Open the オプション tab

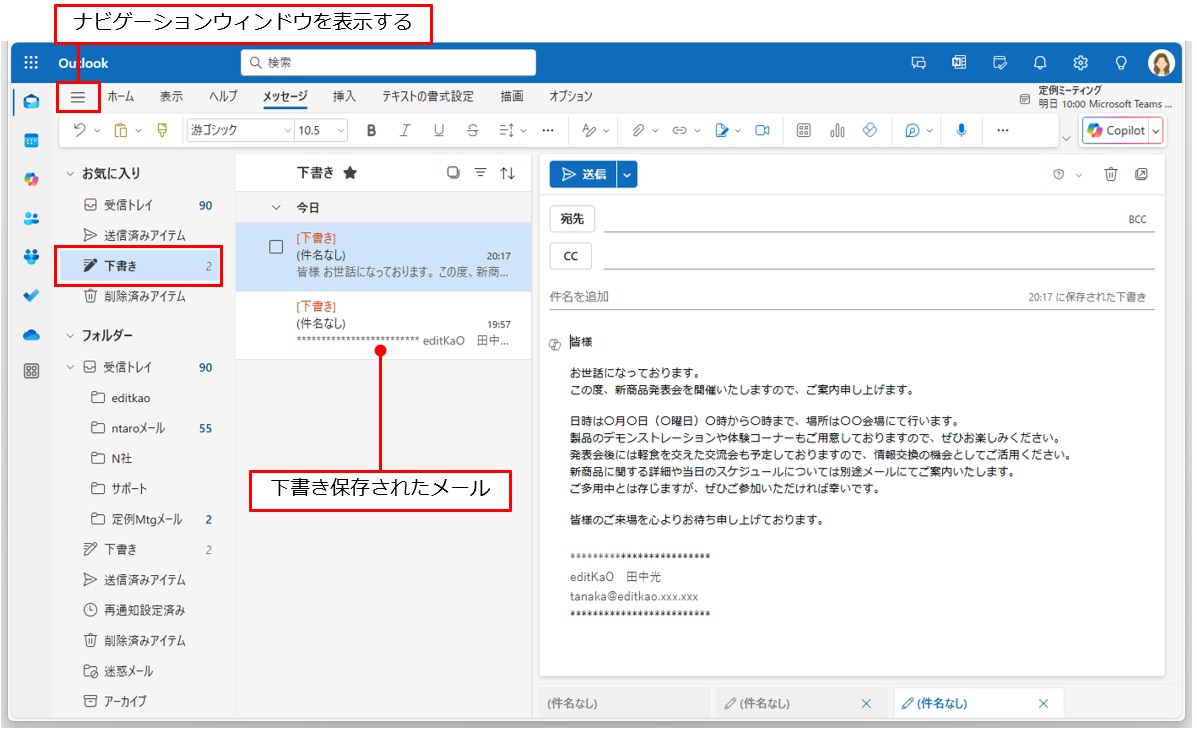pyautogui.click(x=570, y=96)
